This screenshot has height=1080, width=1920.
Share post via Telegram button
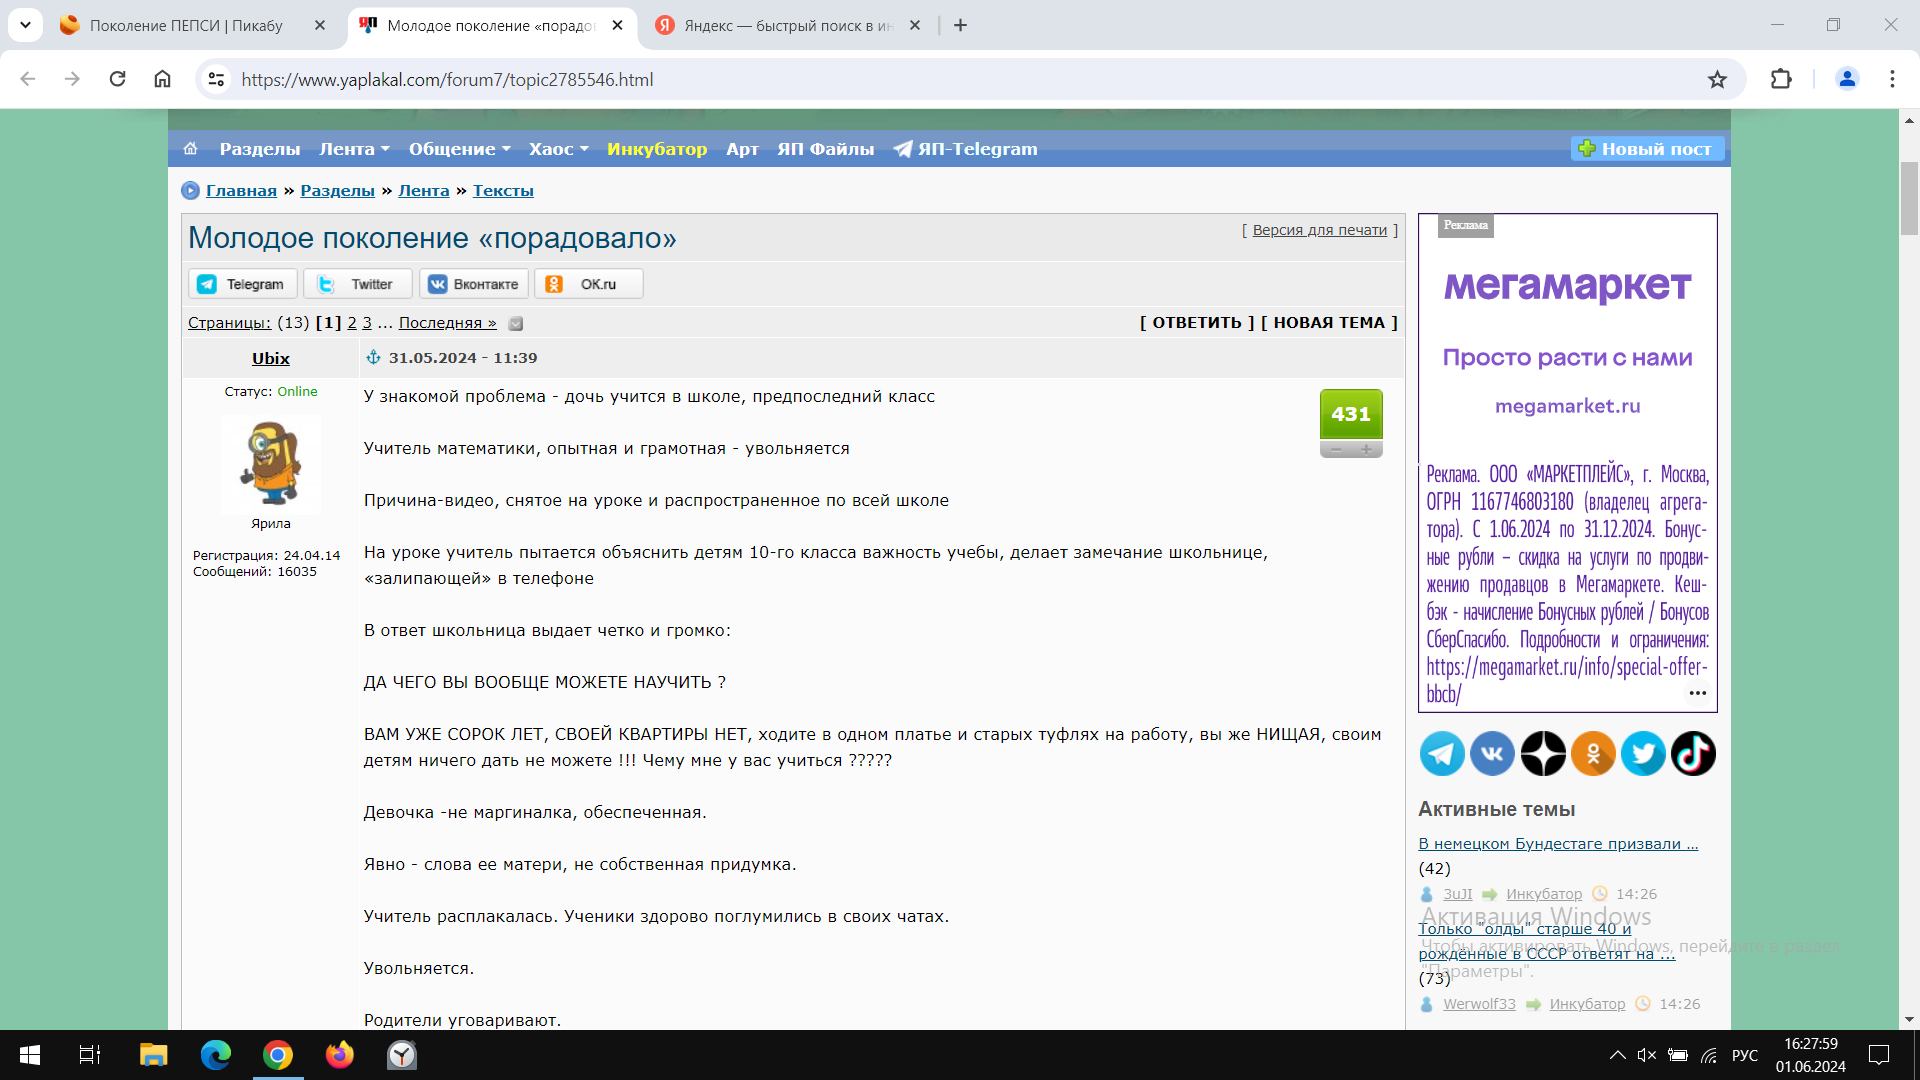pyautogui.click(x=242, y=284)
